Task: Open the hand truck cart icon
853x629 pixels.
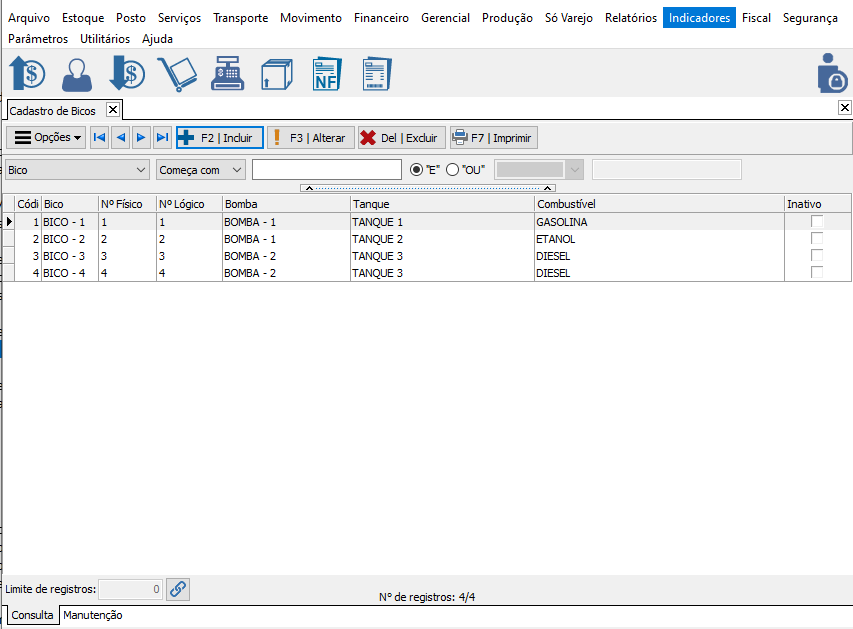Action: (x=177, y=75)
